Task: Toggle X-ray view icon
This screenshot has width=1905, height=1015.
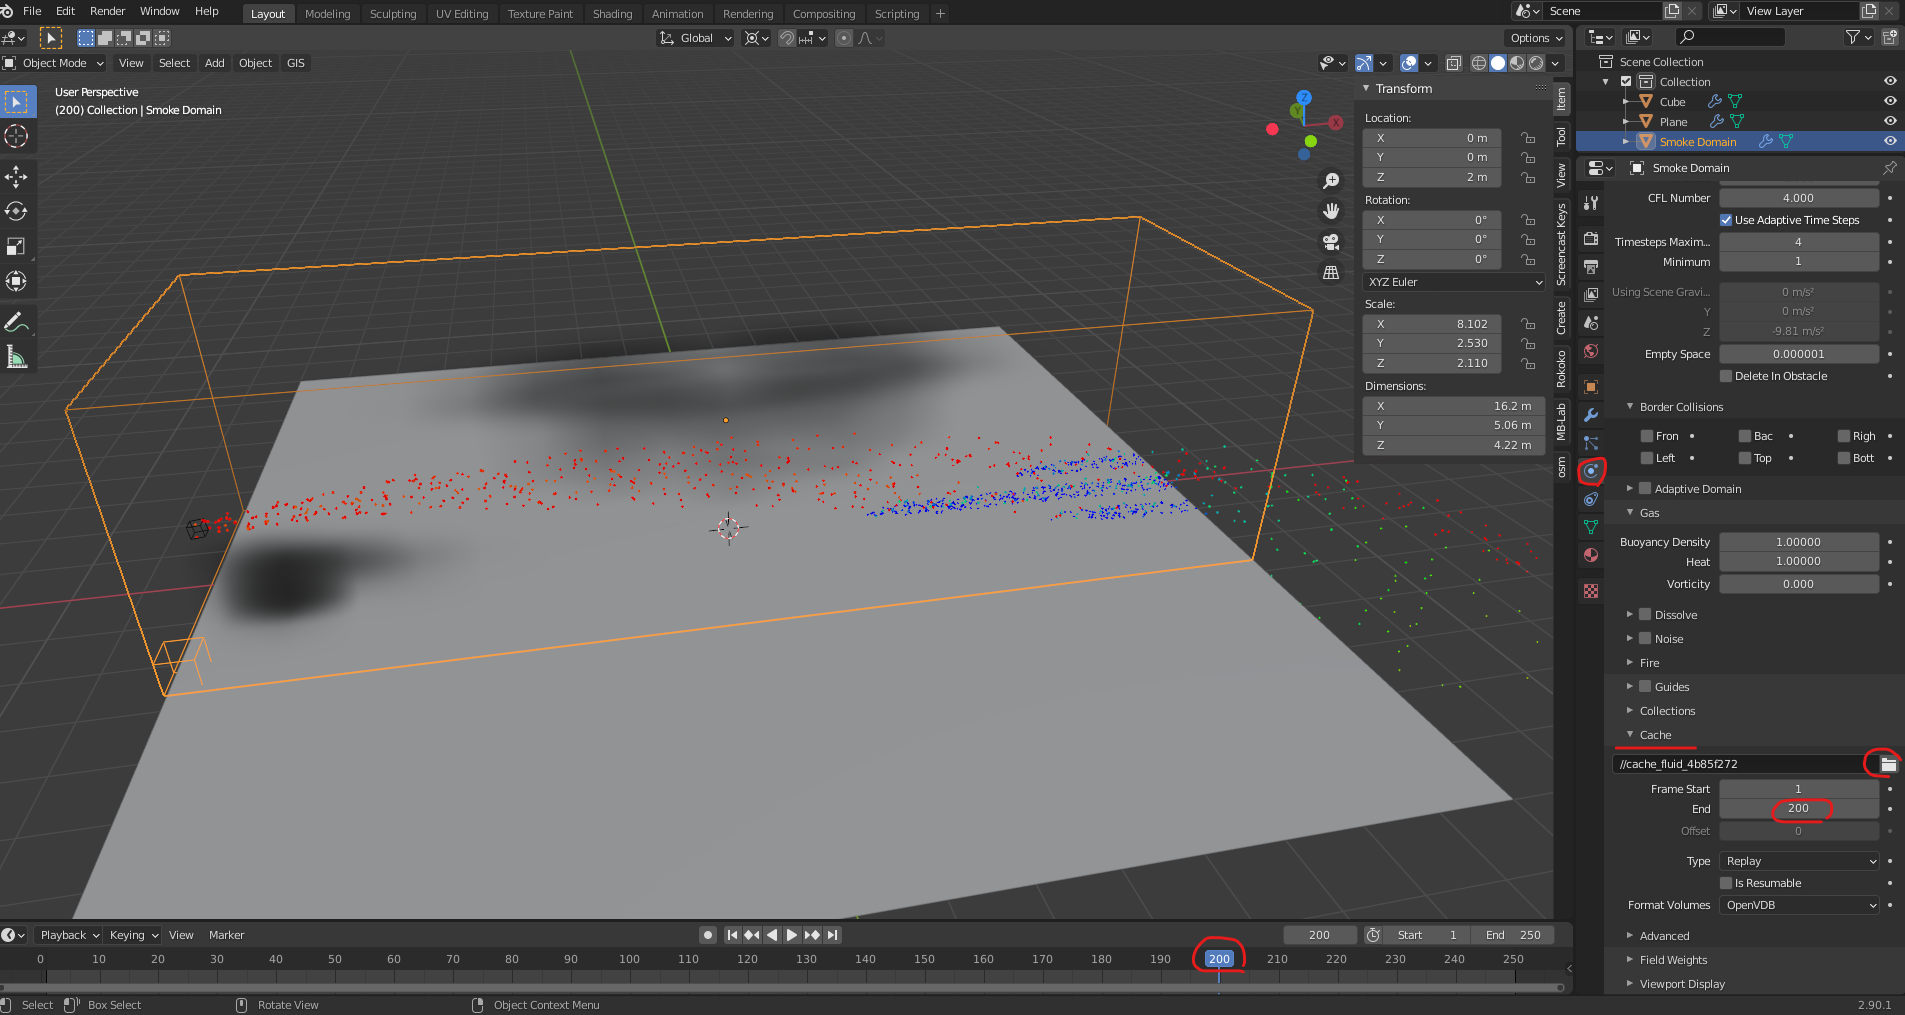Action: point(1453,63)
